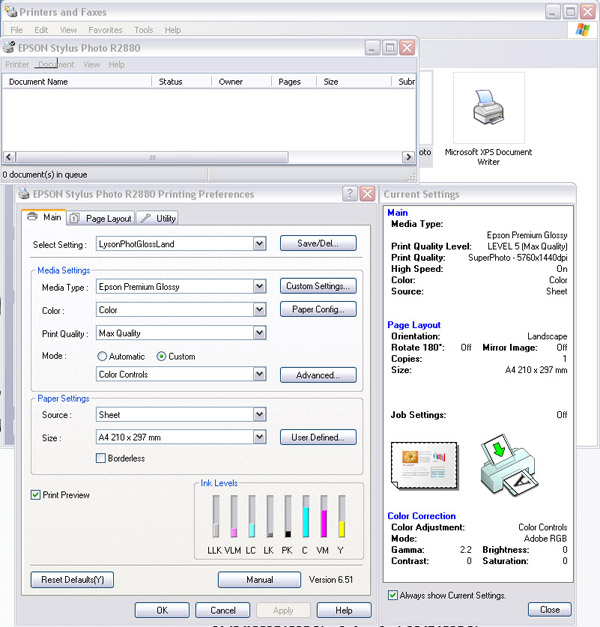Open the Print Quality dropdown
The height and width of the screenshot is (627, 600).
click(260, 333)
